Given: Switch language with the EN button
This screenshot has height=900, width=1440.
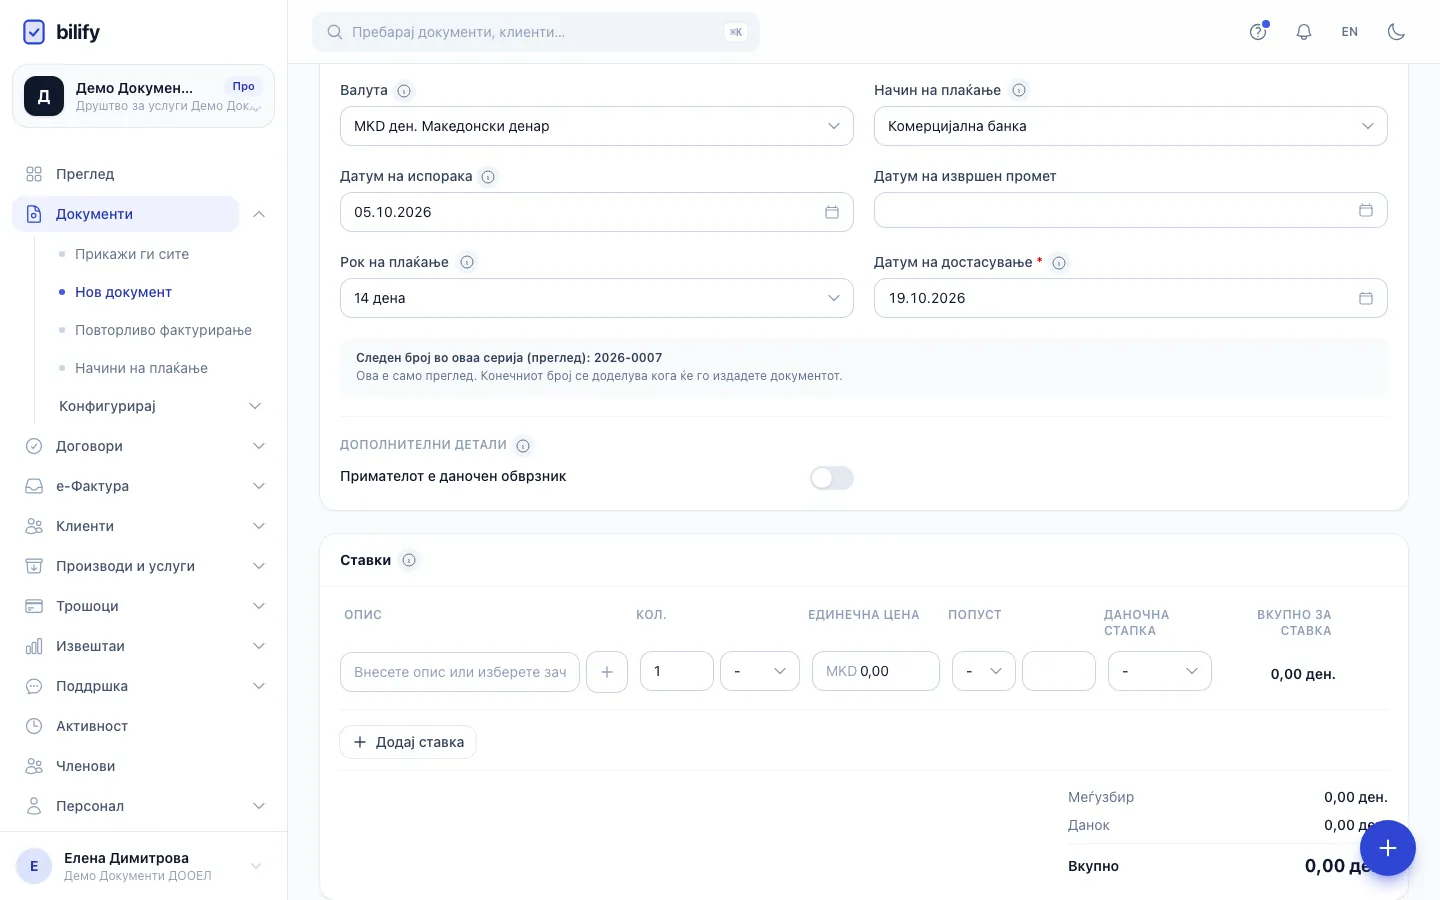Looking at the screenshot, I should (1350, 32).
